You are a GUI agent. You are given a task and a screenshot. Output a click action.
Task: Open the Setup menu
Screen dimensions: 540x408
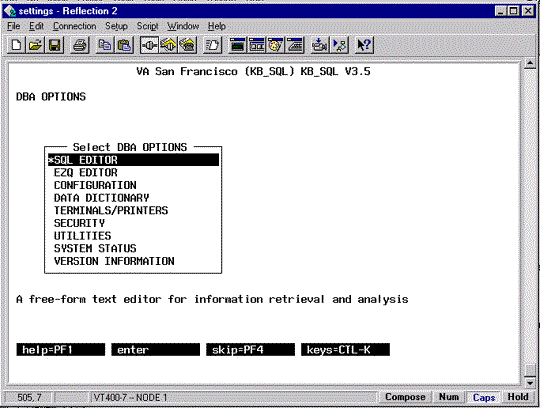(x=116, y=26)
